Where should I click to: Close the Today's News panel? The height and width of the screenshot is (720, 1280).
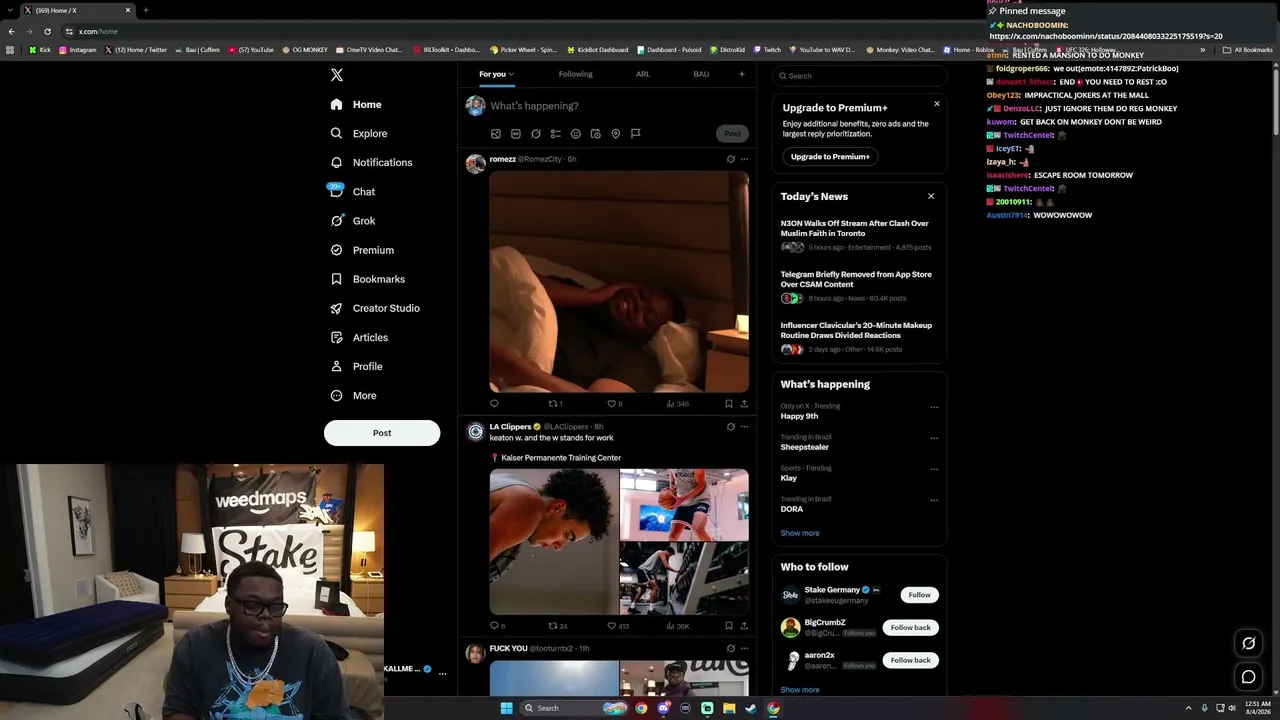tap(931, 196)
